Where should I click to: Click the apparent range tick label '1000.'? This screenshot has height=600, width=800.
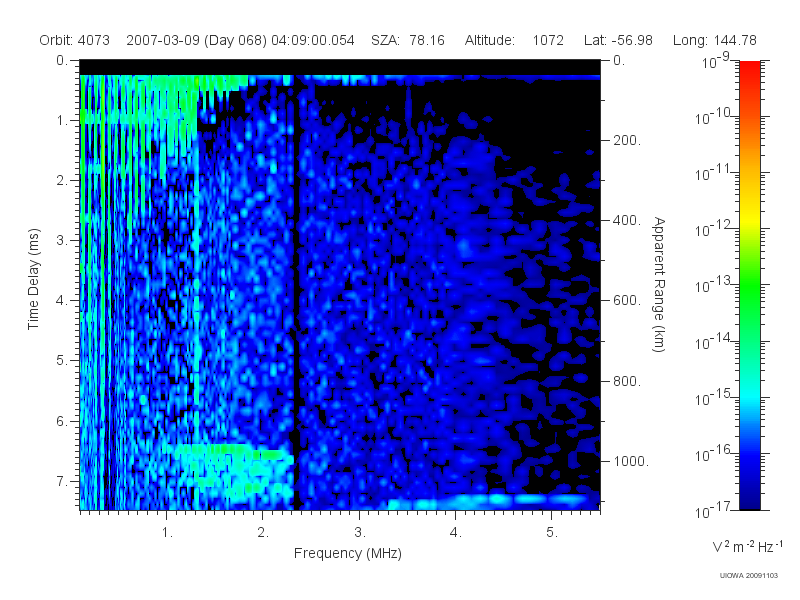631,461
